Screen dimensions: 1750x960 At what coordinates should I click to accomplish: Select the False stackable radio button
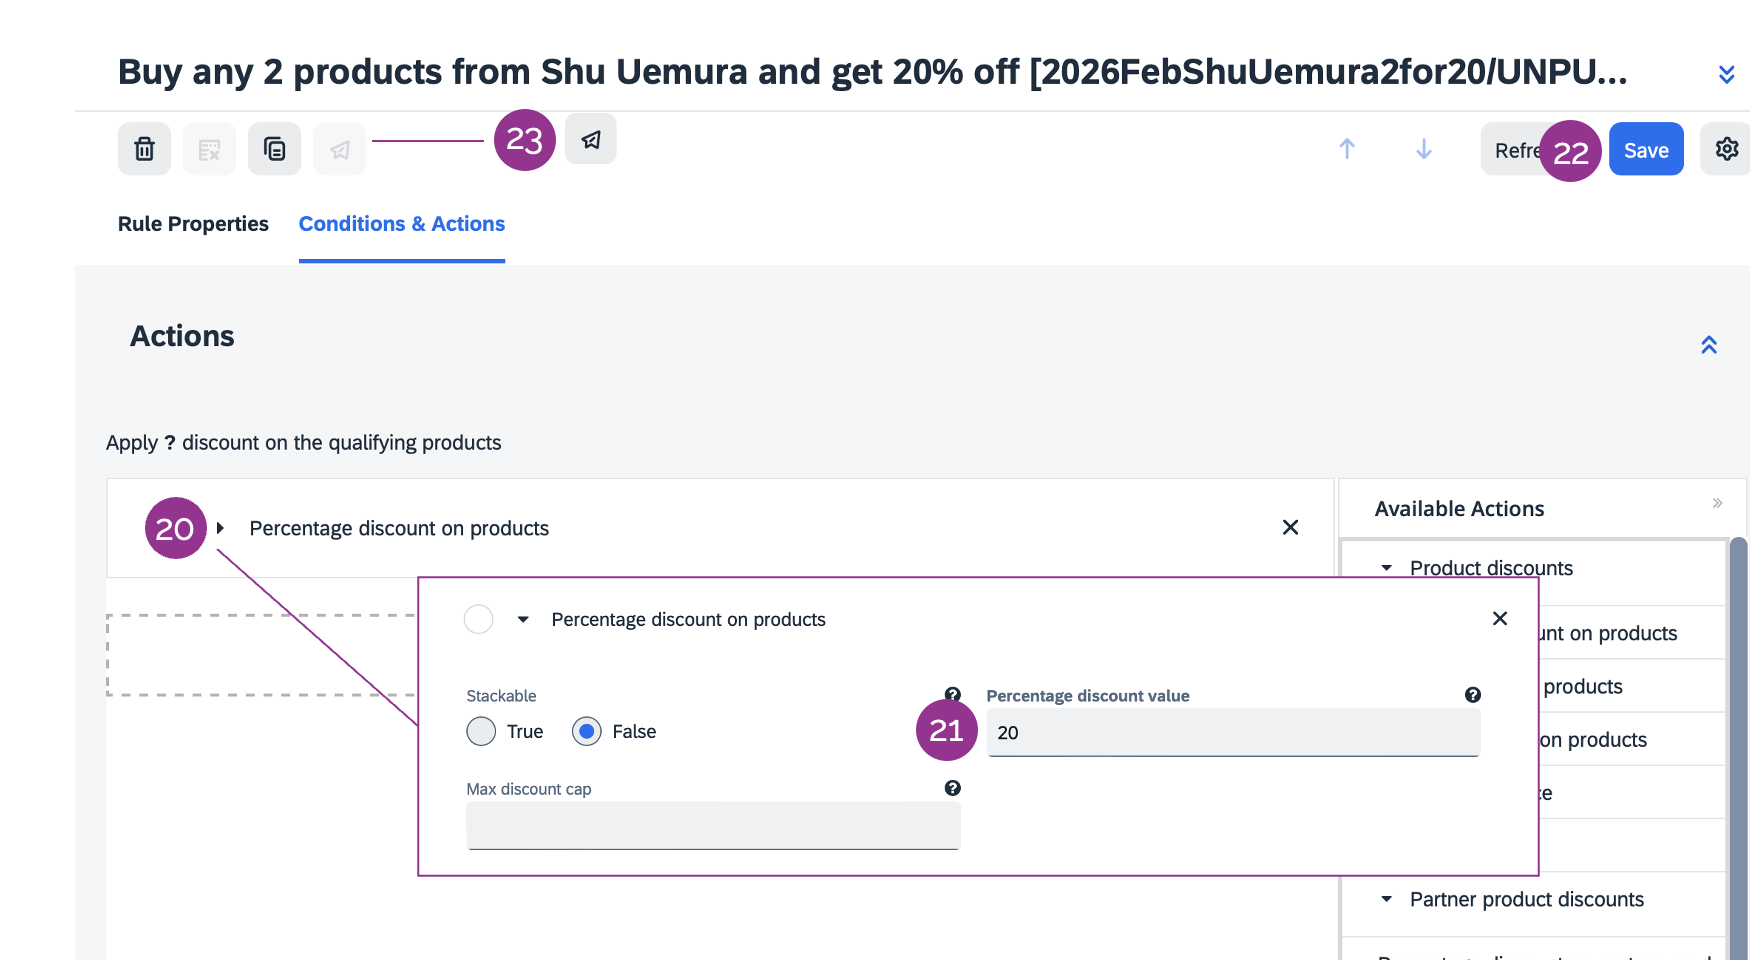pos(587,731)
